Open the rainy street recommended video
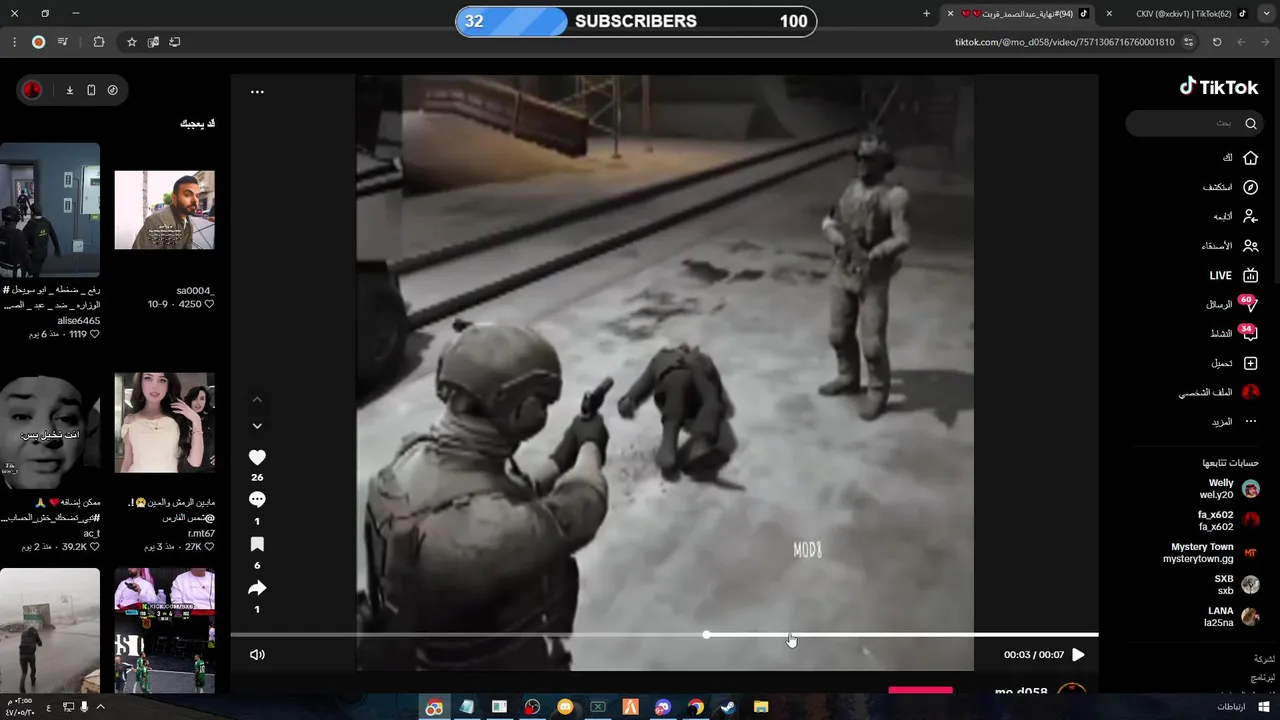Viewport: 1280px width, 720px height. [x=50, y=630]
